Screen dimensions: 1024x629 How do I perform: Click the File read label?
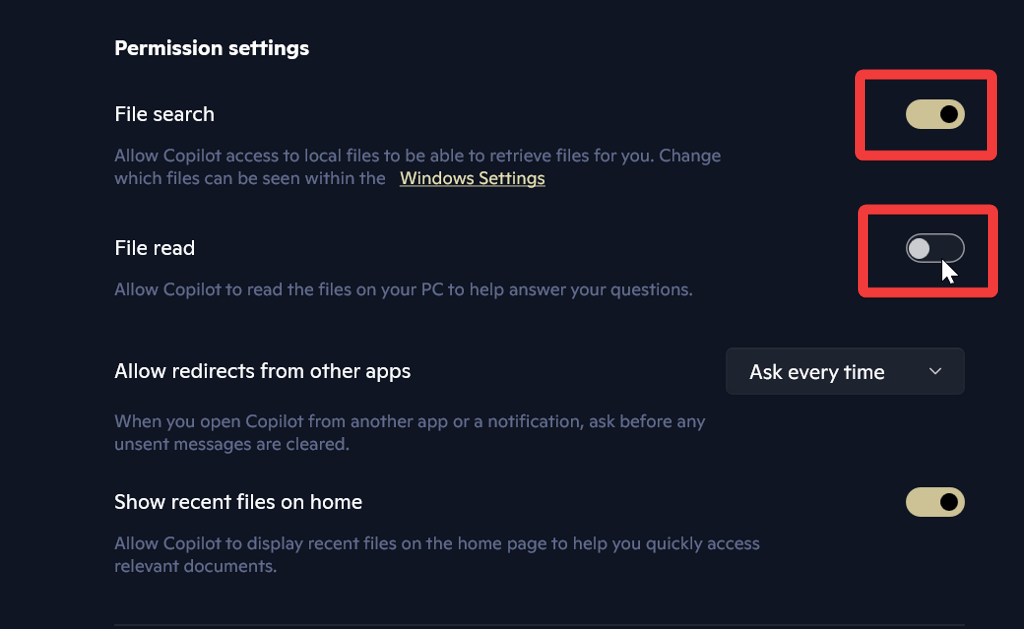[154, 248]
